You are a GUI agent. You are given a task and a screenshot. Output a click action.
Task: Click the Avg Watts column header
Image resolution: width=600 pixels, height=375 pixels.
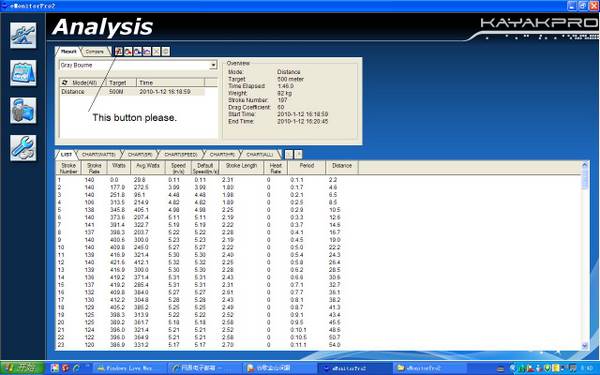148,168
